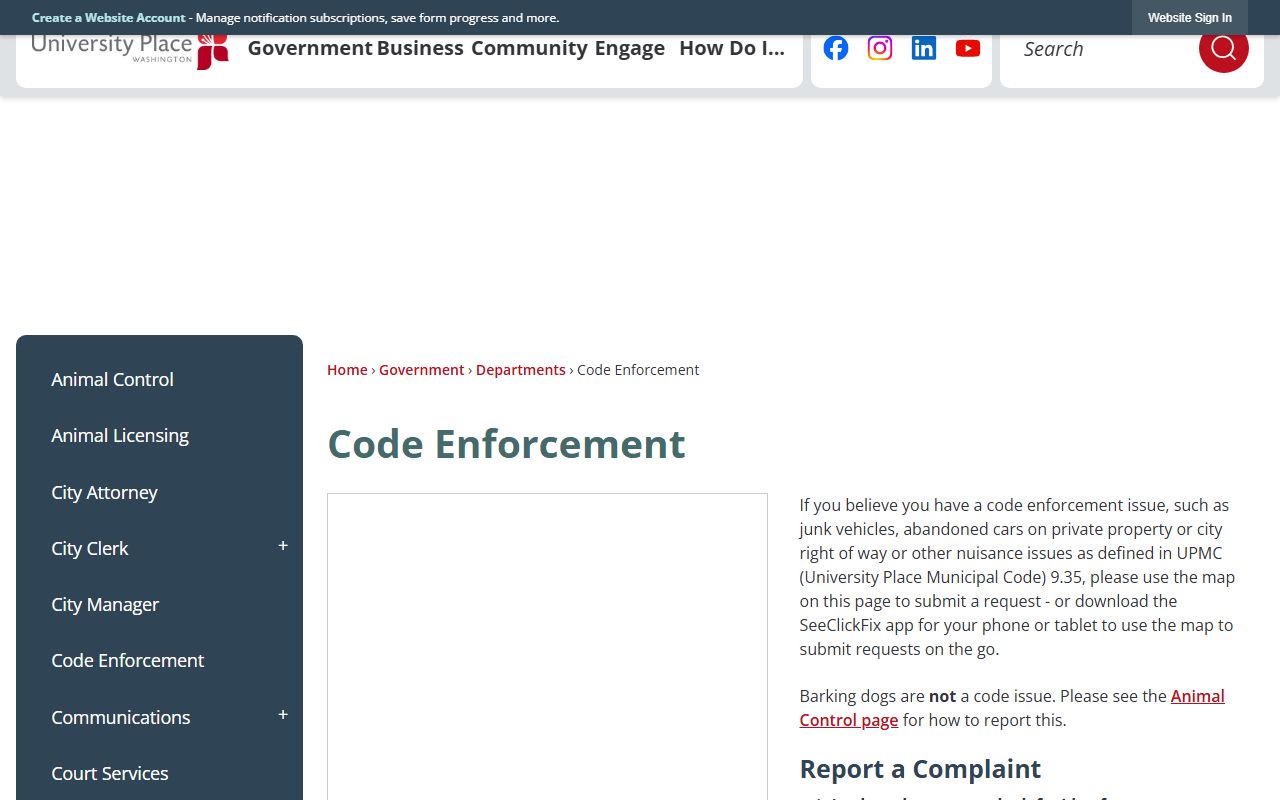This screenshot has height=800, width=1280.
Task: Open the Government menu
Action: pyautogui.click(x=310, y=49)
